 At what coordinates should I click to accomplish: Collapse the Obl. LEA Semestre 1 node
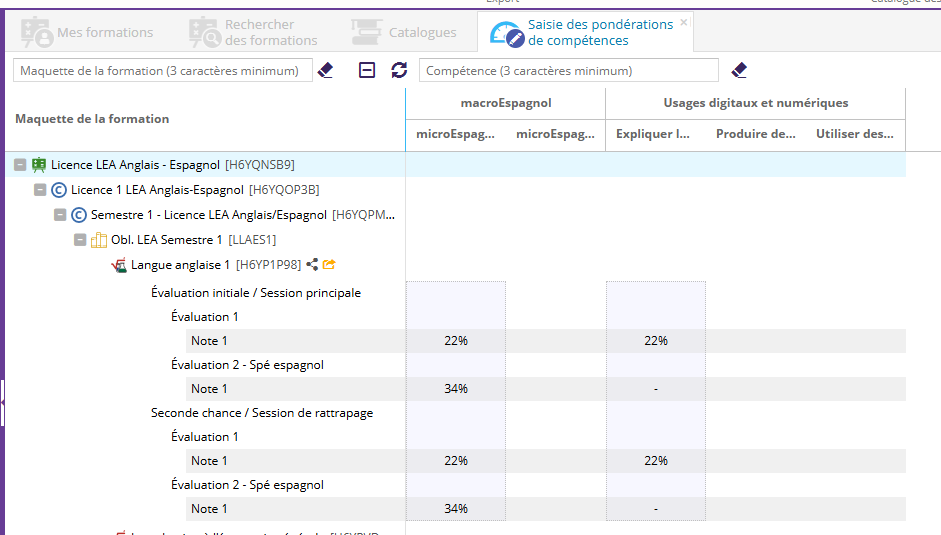(80, 240)
